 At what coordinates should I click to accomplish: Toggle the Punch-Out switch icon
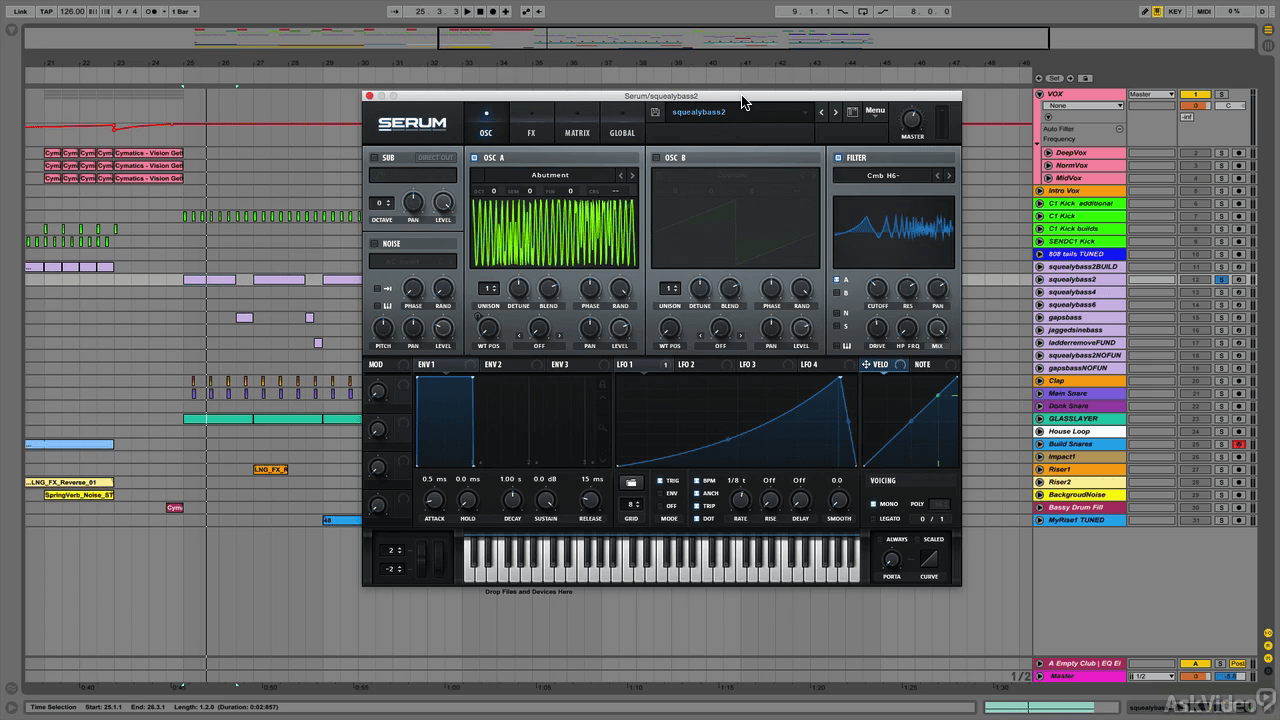click(x=882, y=12)
